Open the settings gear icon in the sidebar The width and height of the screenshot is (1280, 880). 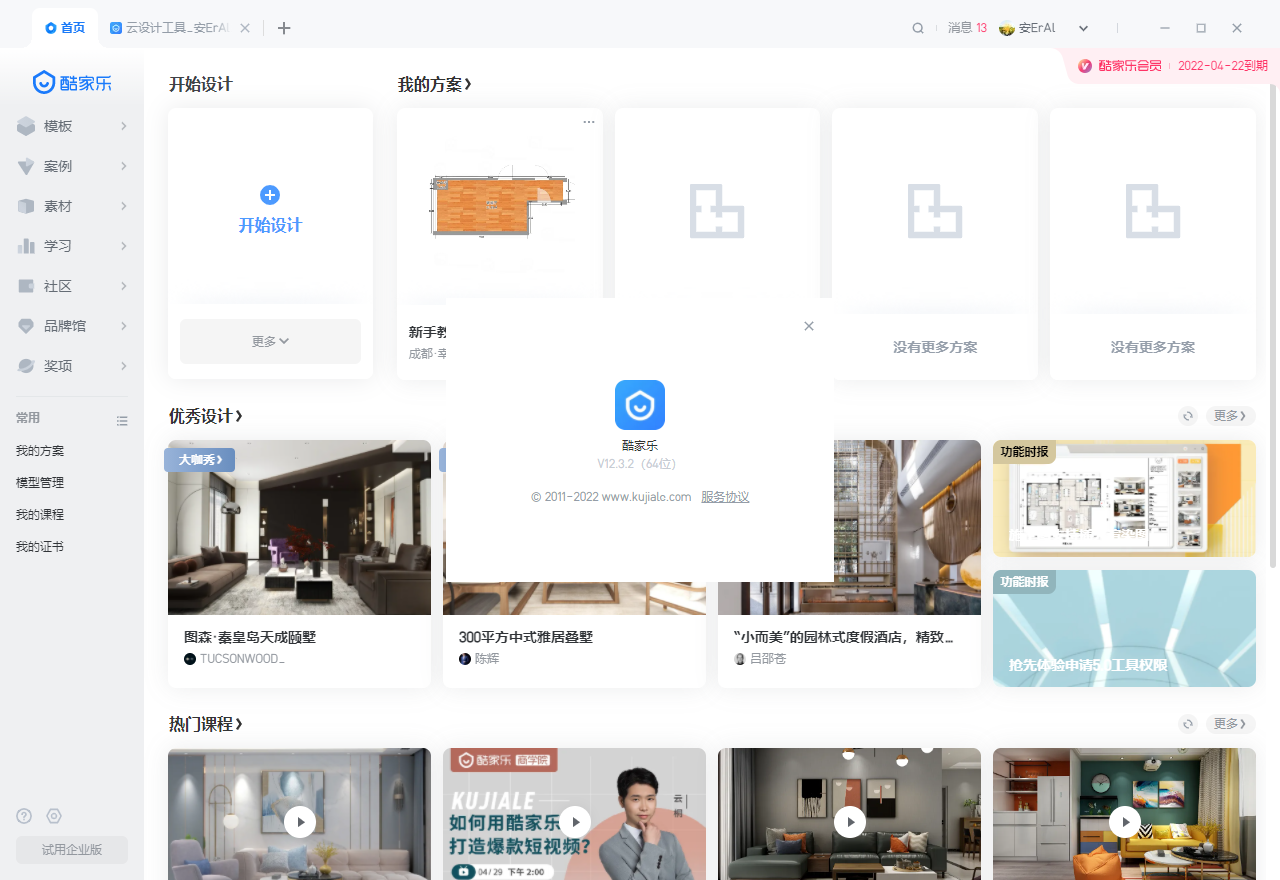(54, 816)
